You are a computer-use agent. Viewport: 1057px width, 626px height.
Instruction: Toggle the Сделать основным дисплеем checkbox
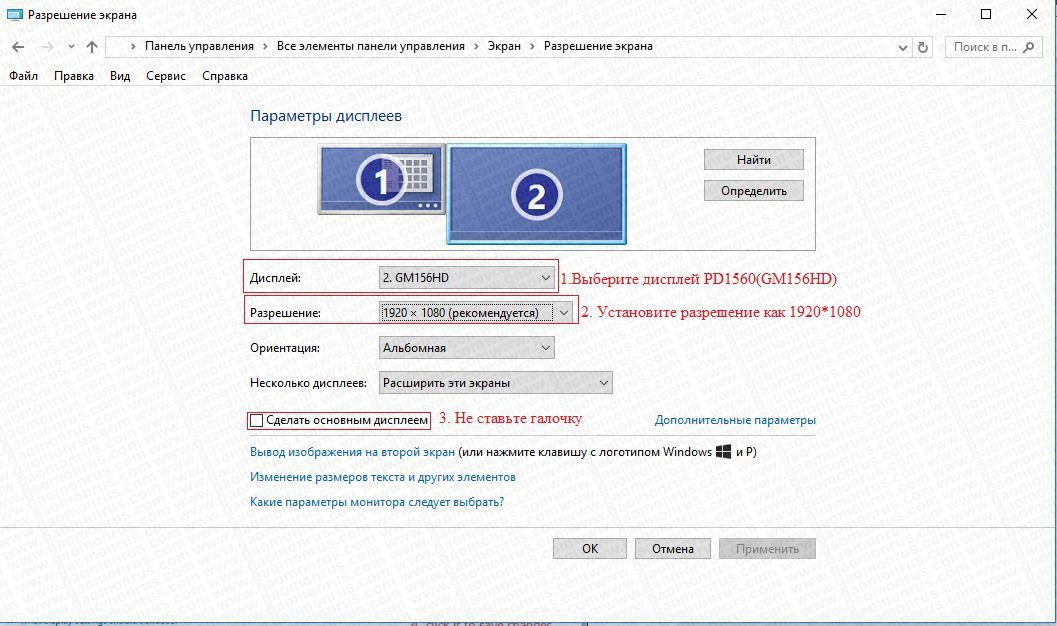click(x=256, y=420)
